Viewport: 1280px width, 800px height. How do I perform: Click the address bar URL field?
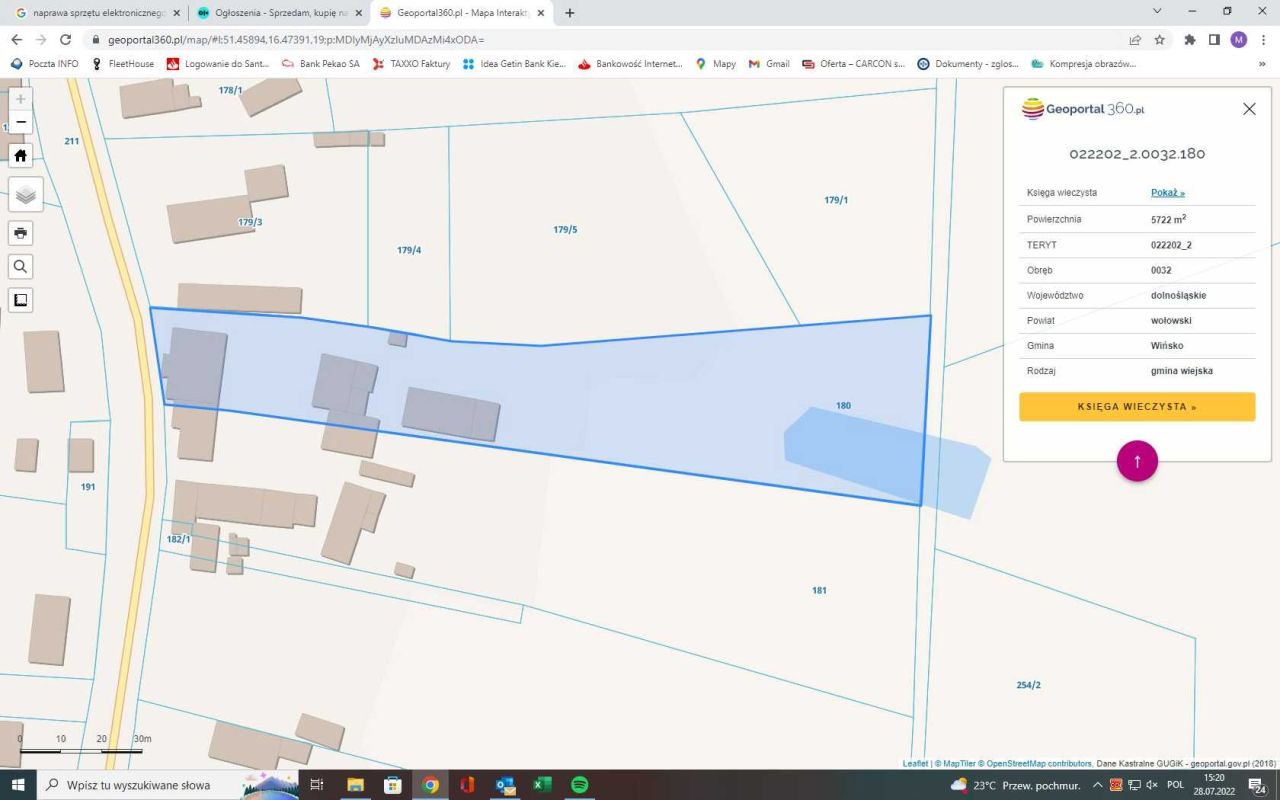click(600, 40)
